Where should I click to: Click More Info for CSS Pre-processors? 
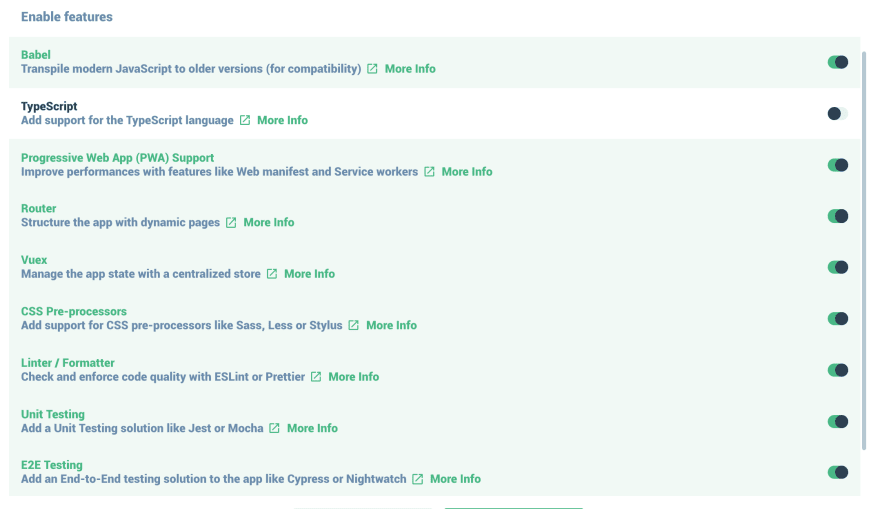point(391,325)
